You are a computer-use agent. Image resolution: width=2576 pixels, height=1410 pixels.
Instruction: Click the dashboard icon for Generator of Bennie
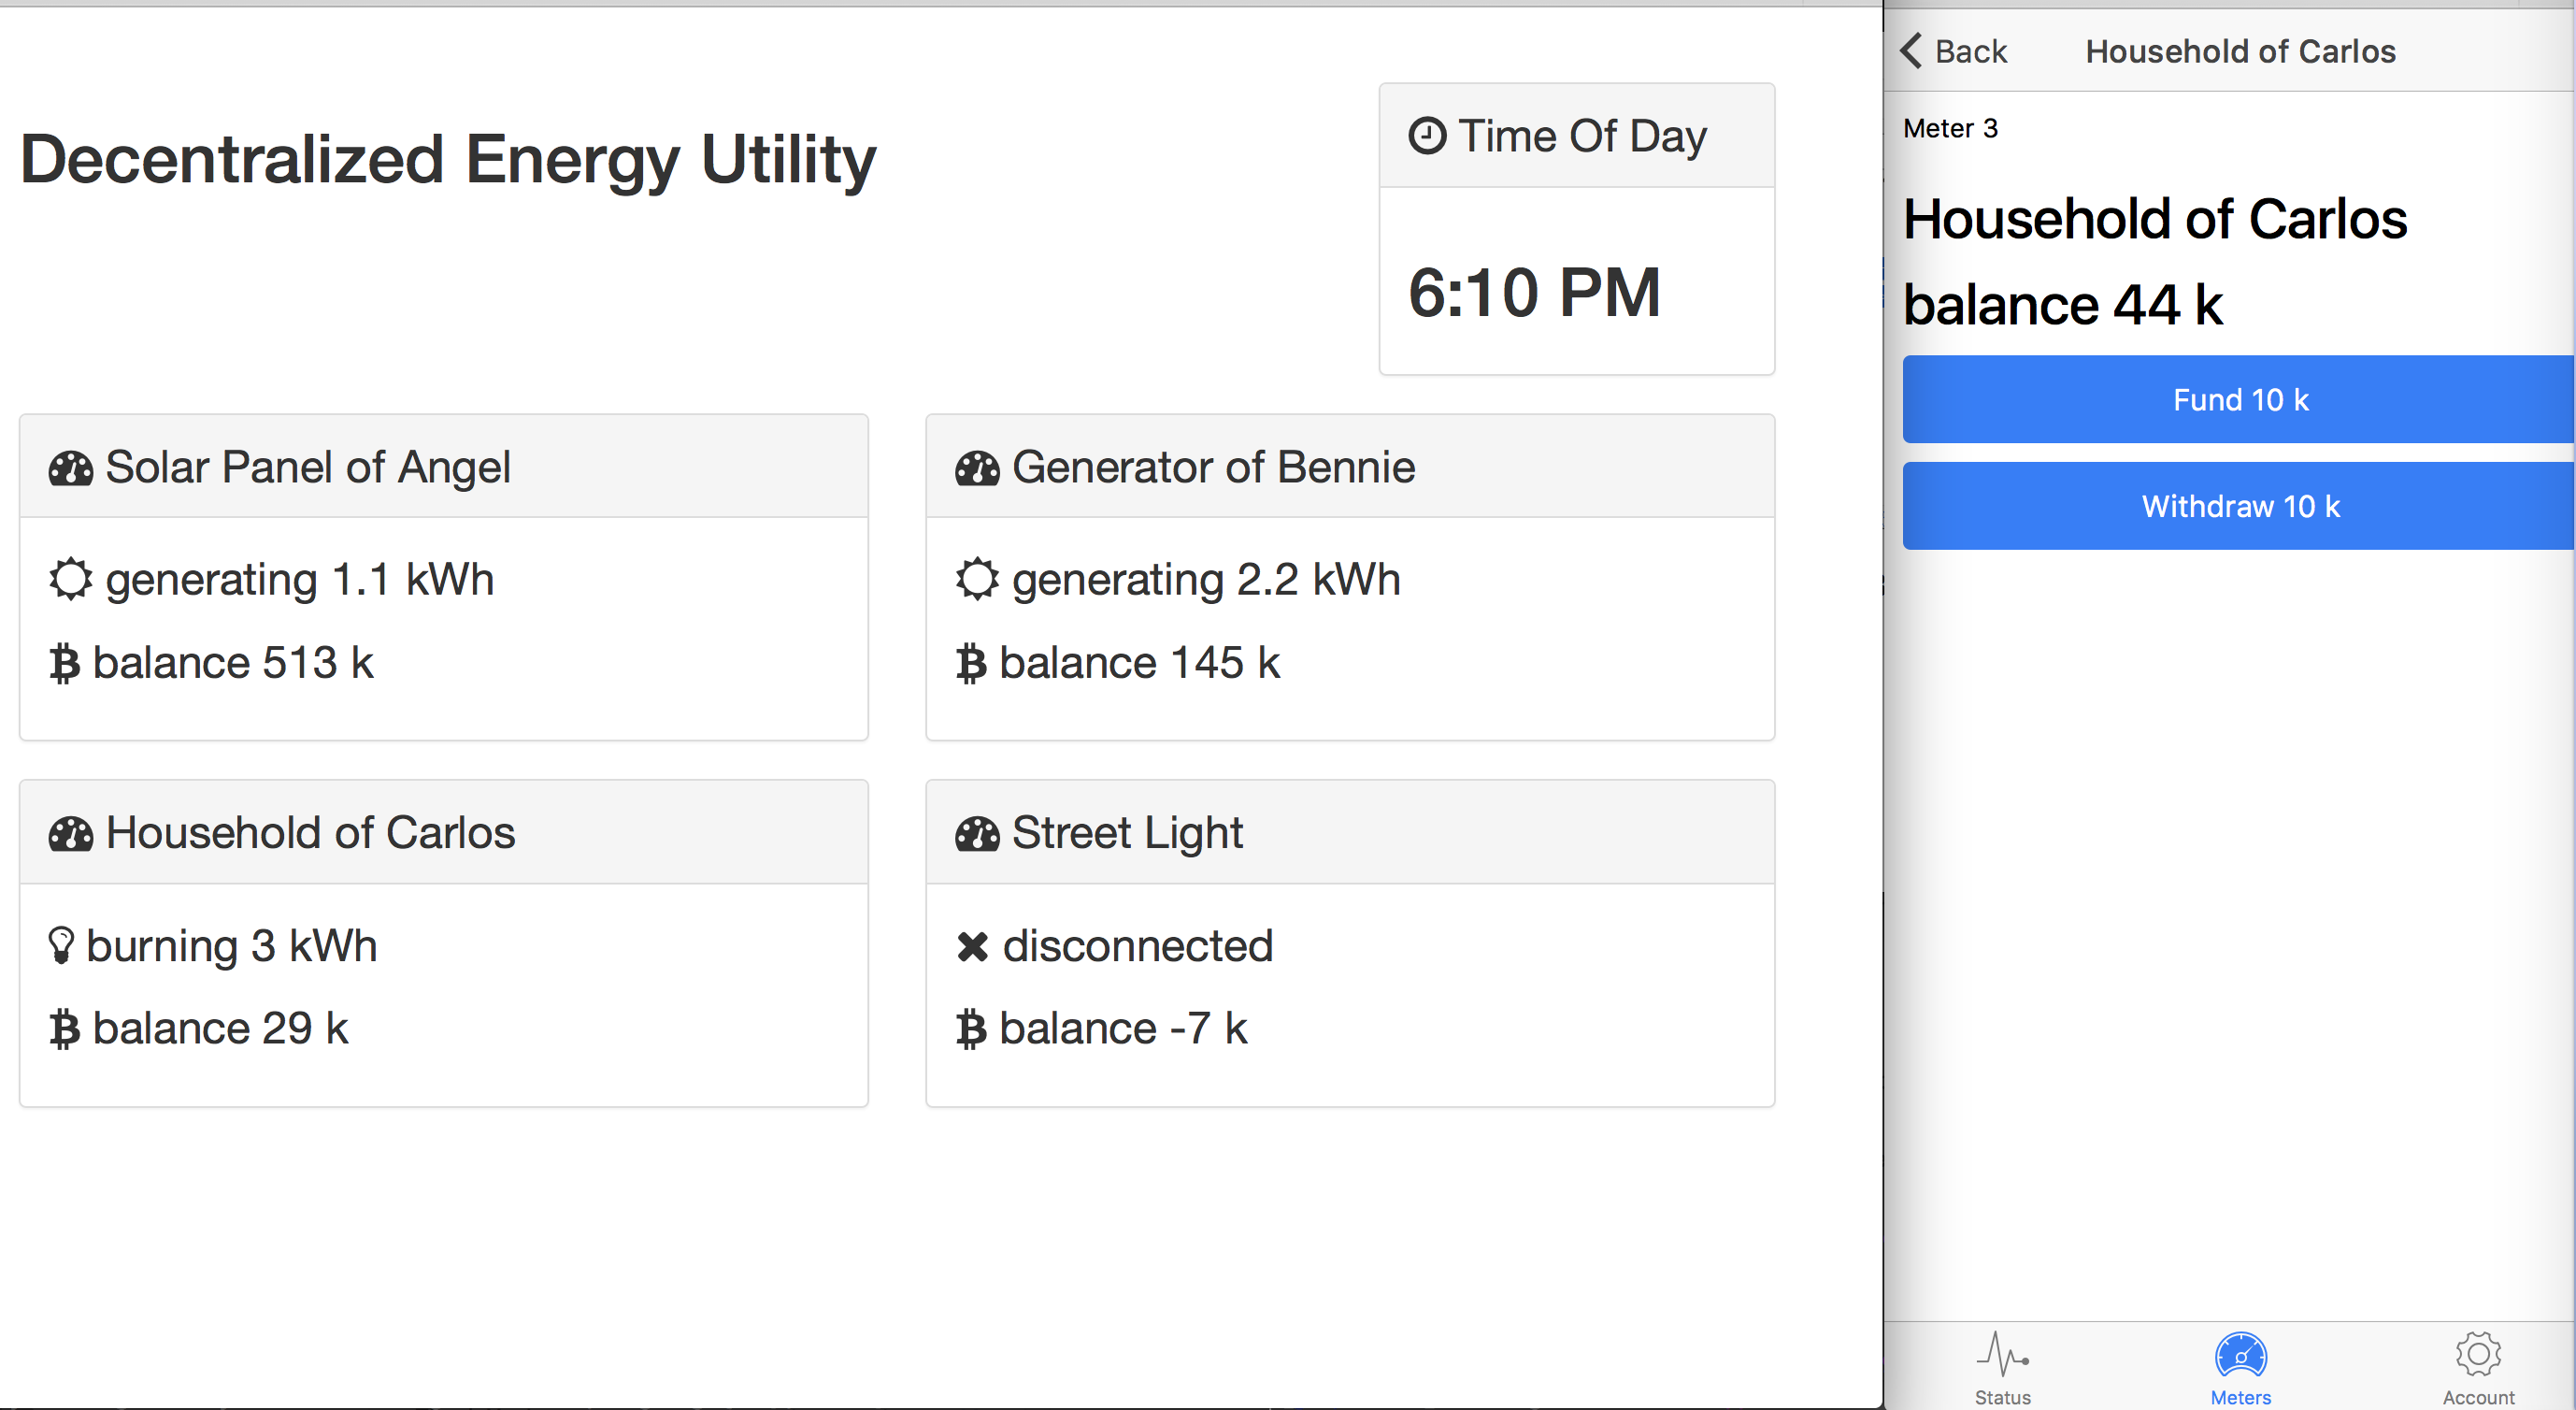(x=977, y=468)
